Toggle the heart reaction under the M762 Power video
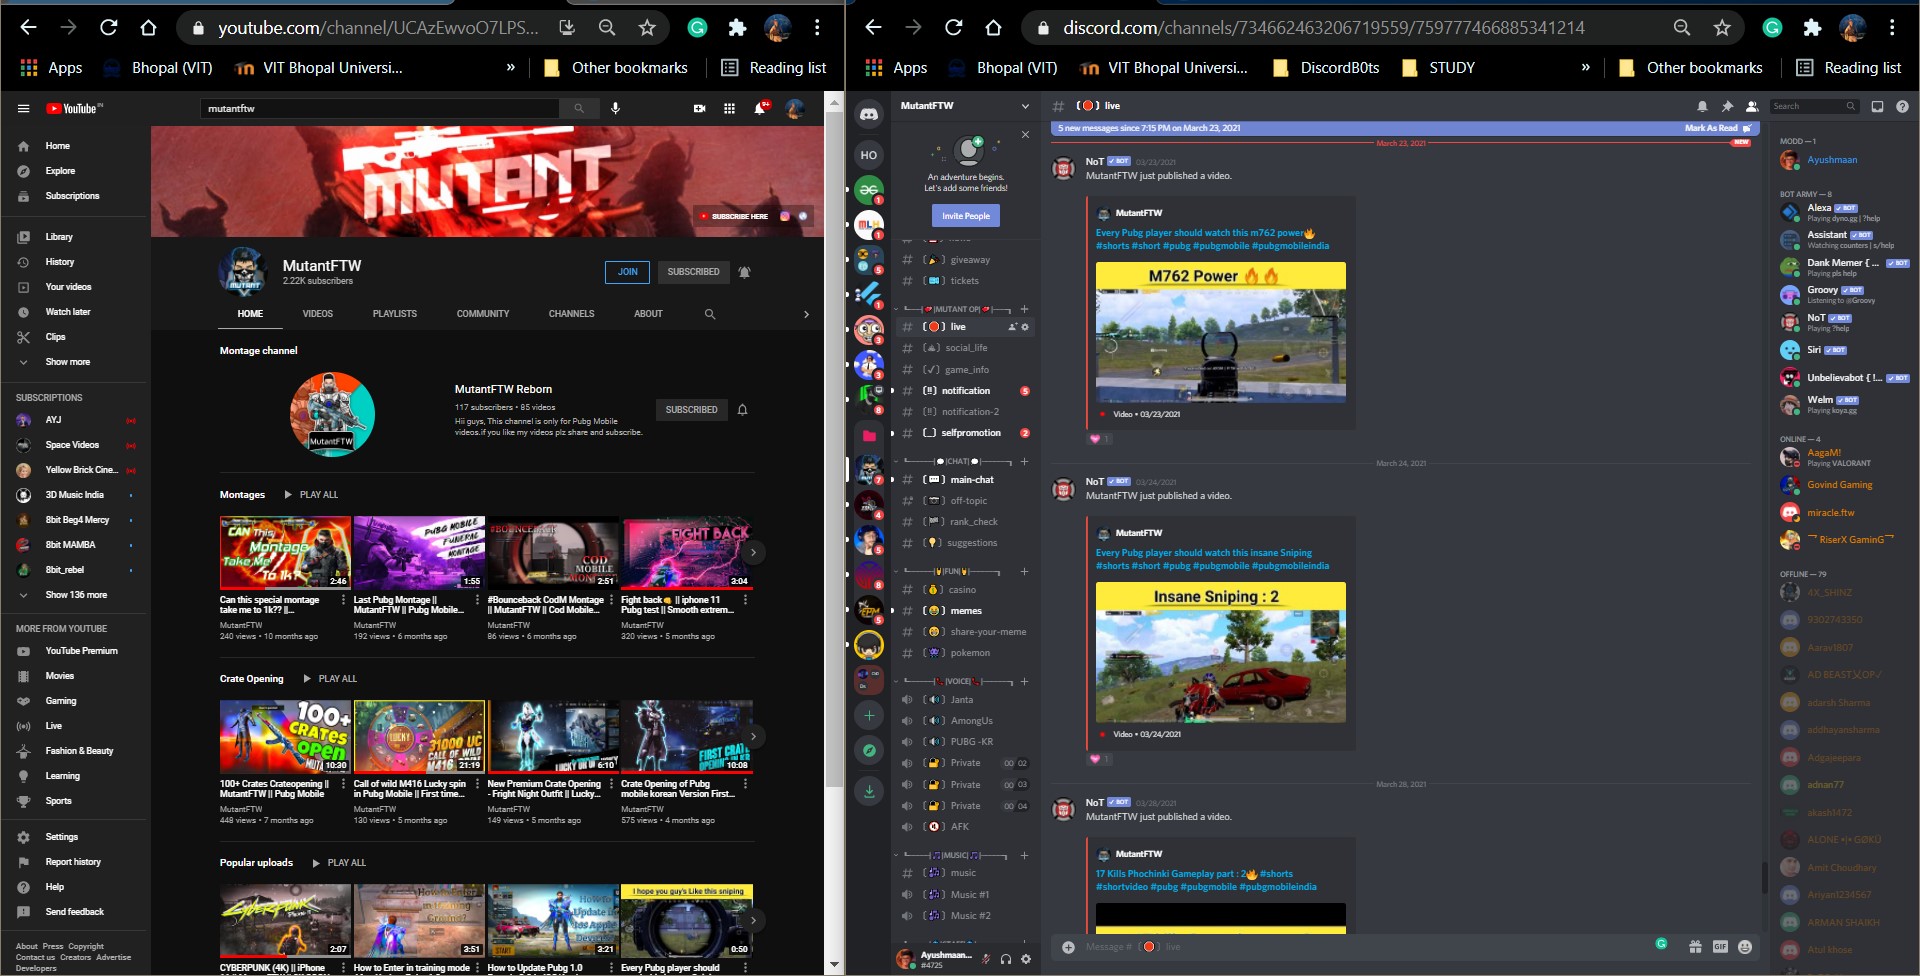The height and width of the screenshot is (976, 1920). click(1099, 439)
